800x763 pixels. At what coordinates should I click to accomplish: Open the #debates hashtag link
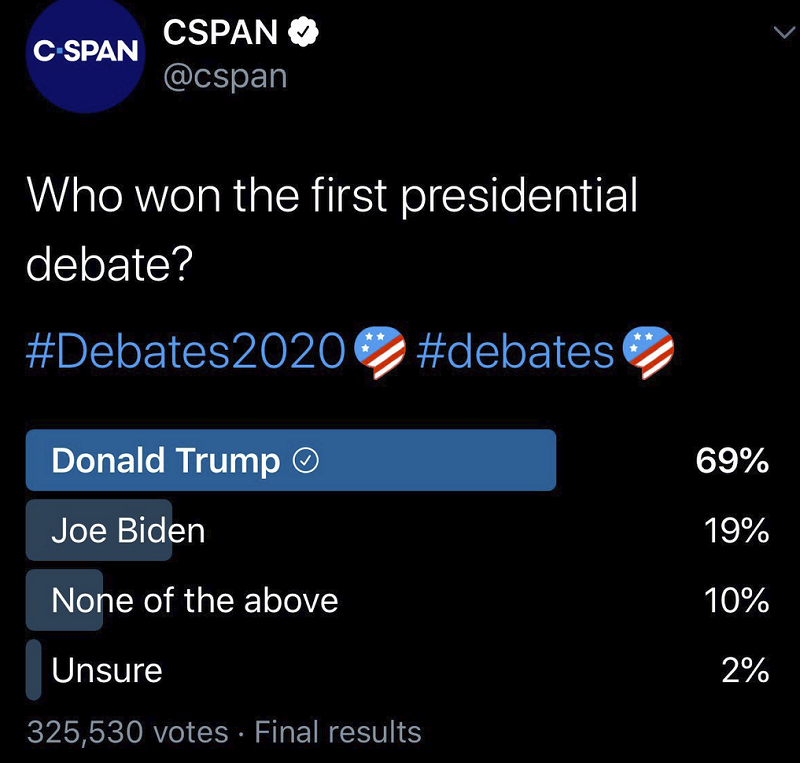[x=515, y=351]
